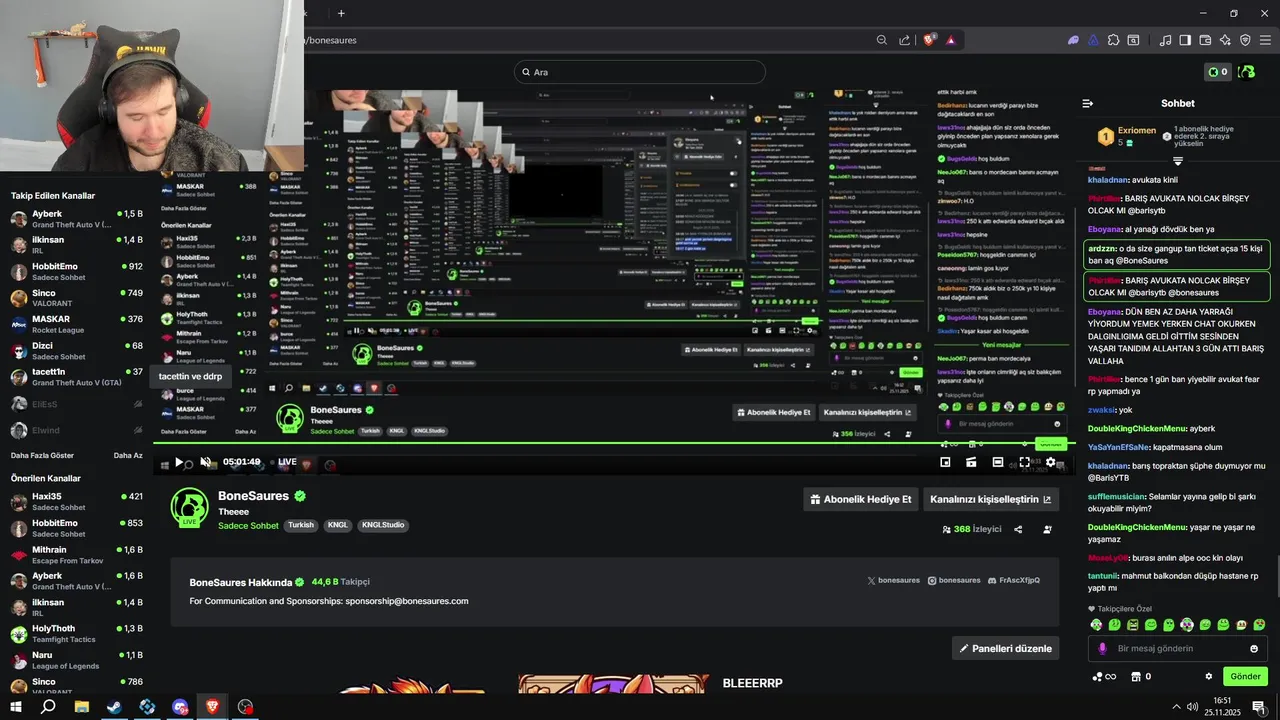Open the emoji picker in chat
Viewport: 1280px width, 720px height.
1254,648
